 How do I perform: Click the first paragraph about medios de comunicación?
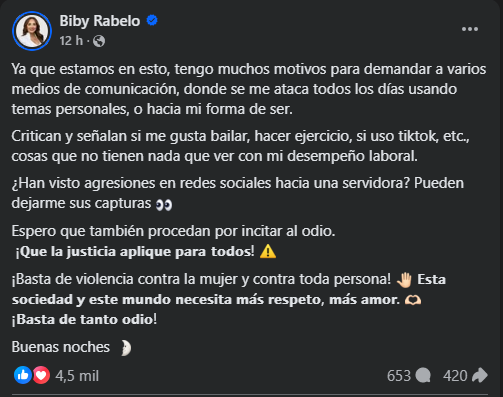(249, 89)
